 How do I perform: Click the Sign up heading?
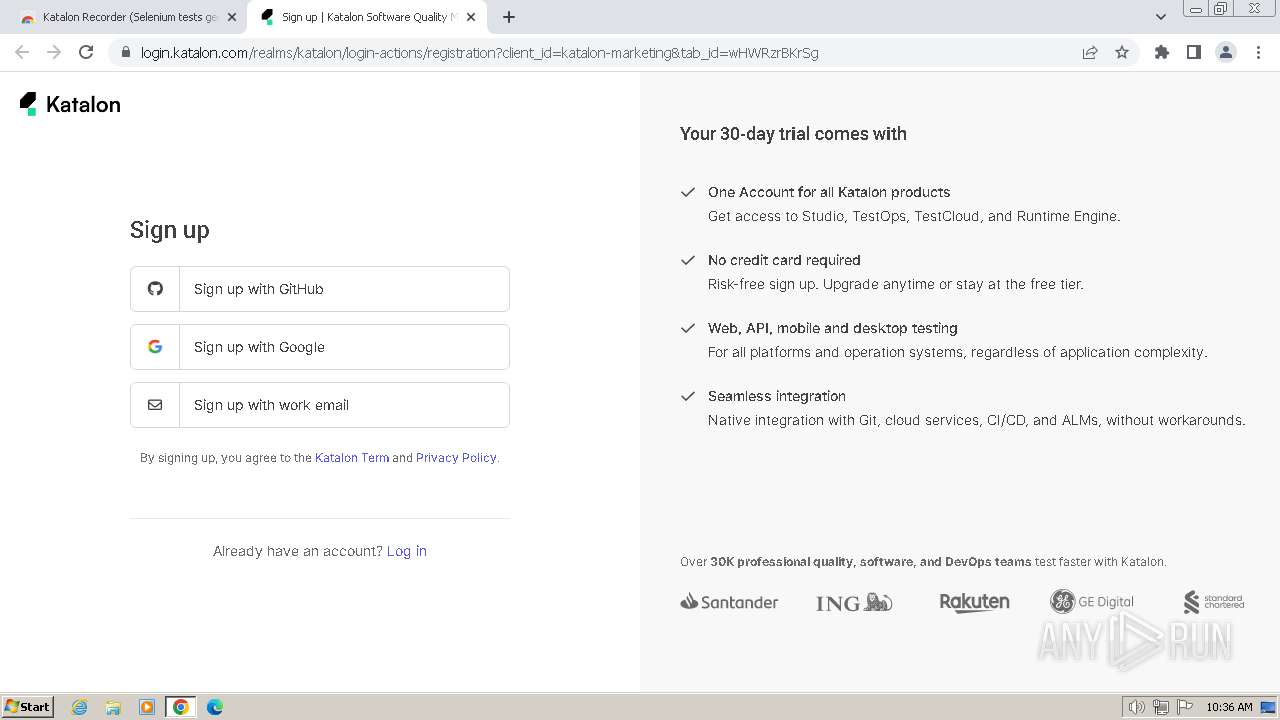(170, 230)
